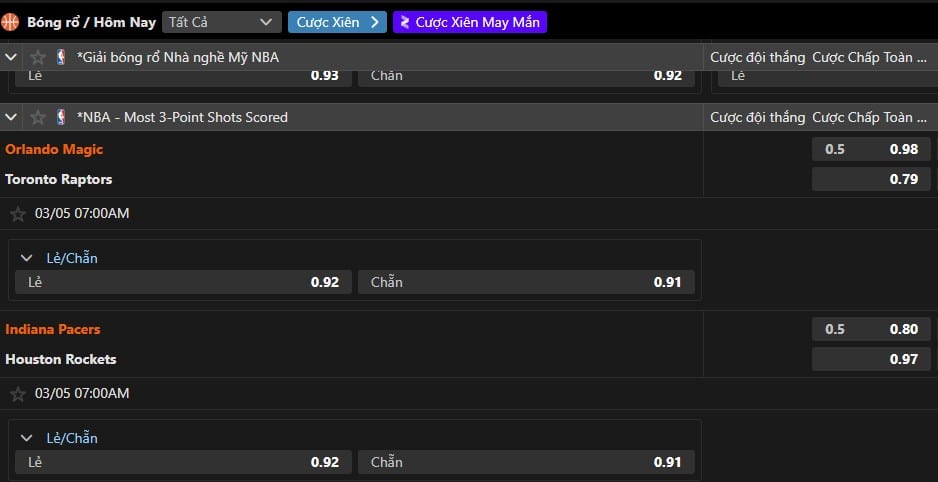Viewport: 938px width, 482px height.
Task: Open Houston Rockets team link
Action: pyautogui.click(x=60, y=359)
